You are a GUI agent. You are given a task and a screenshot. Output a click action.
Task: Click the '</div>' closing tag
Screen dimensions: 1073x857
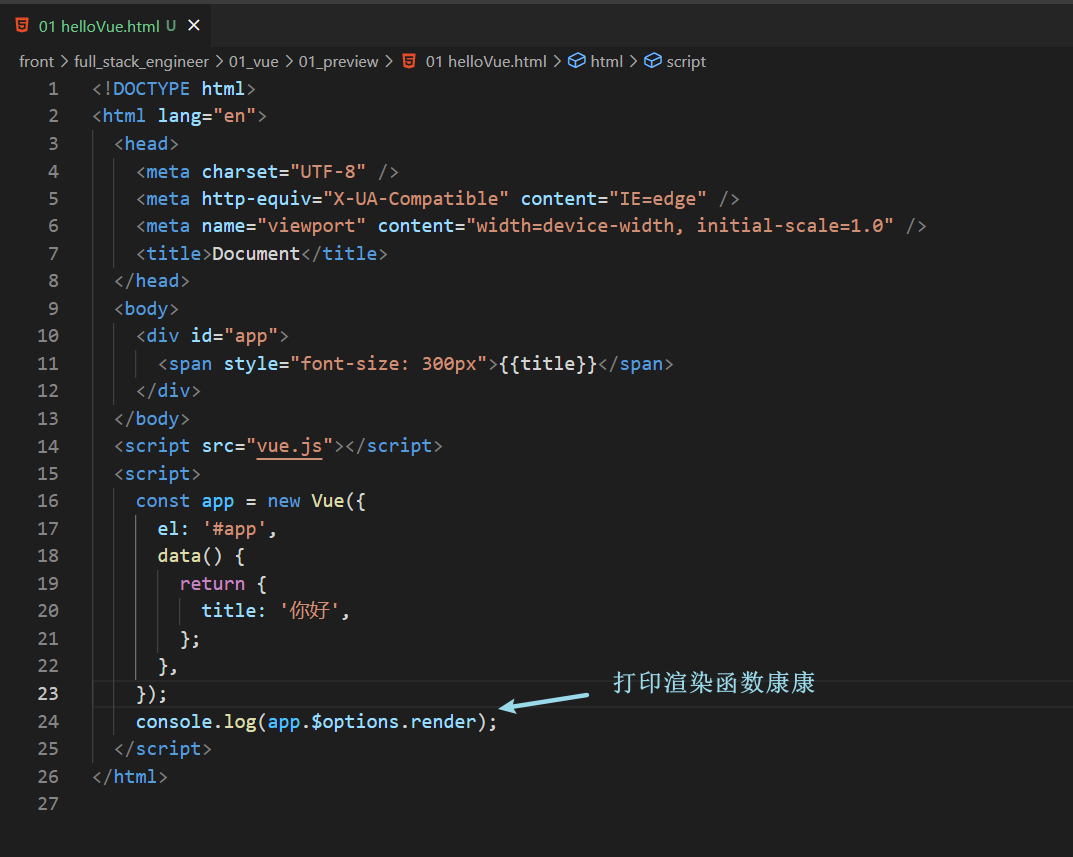pyautogui.click(x=168, y=391)
